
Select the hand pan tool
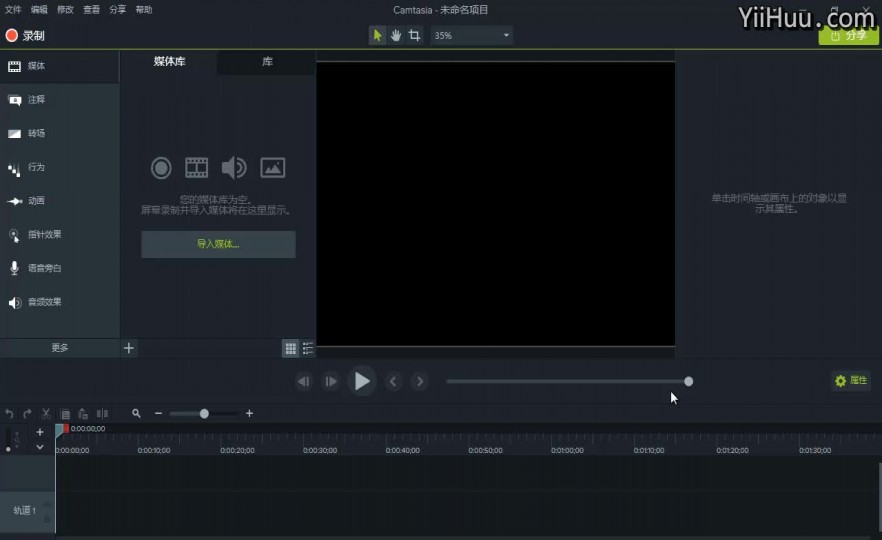(x=396, y=35)
